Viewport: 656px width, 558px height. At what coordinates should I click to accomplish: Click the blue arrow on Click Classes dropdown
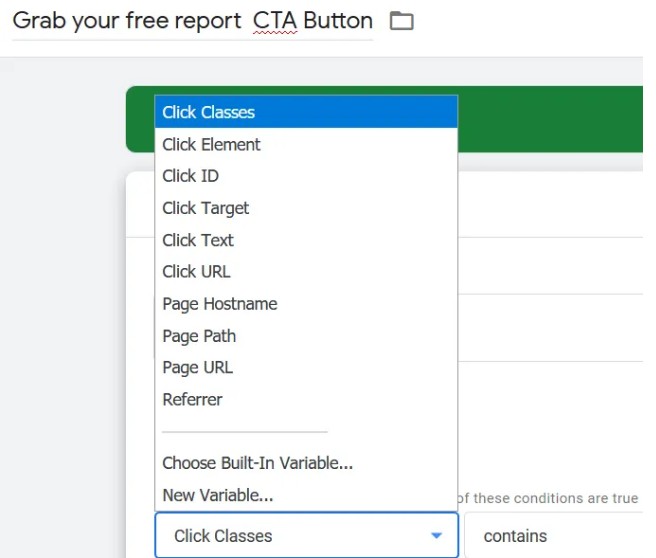click(436, 536)
